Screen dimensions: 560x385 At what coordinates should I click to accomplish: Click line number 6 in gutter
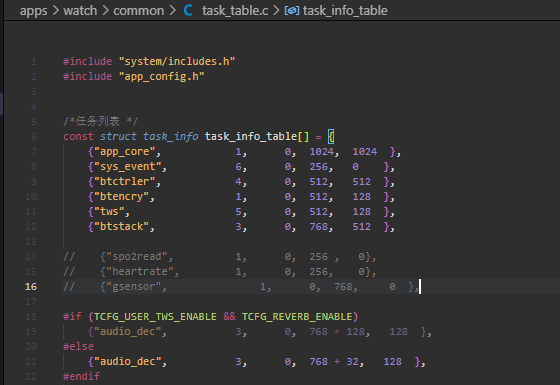(34, 136)
